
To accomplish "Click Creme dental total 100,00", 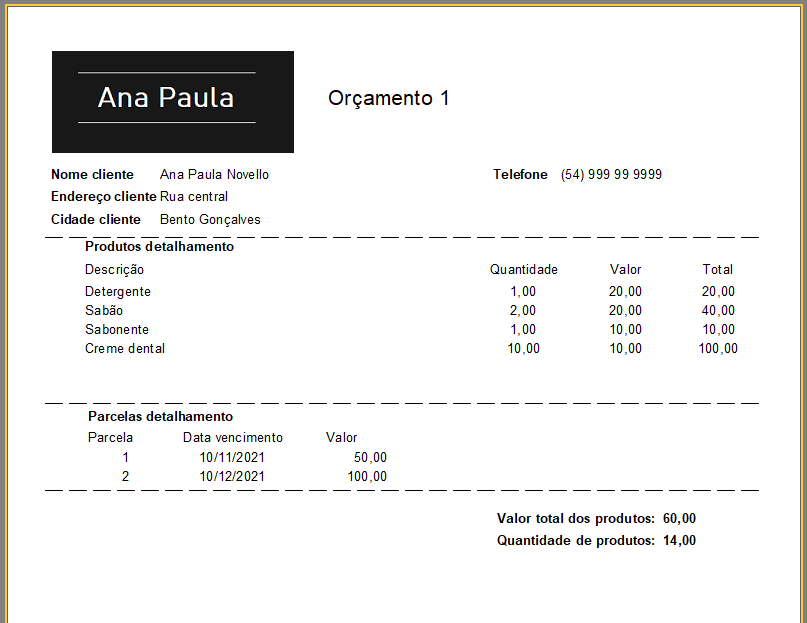I will [718, 349].
